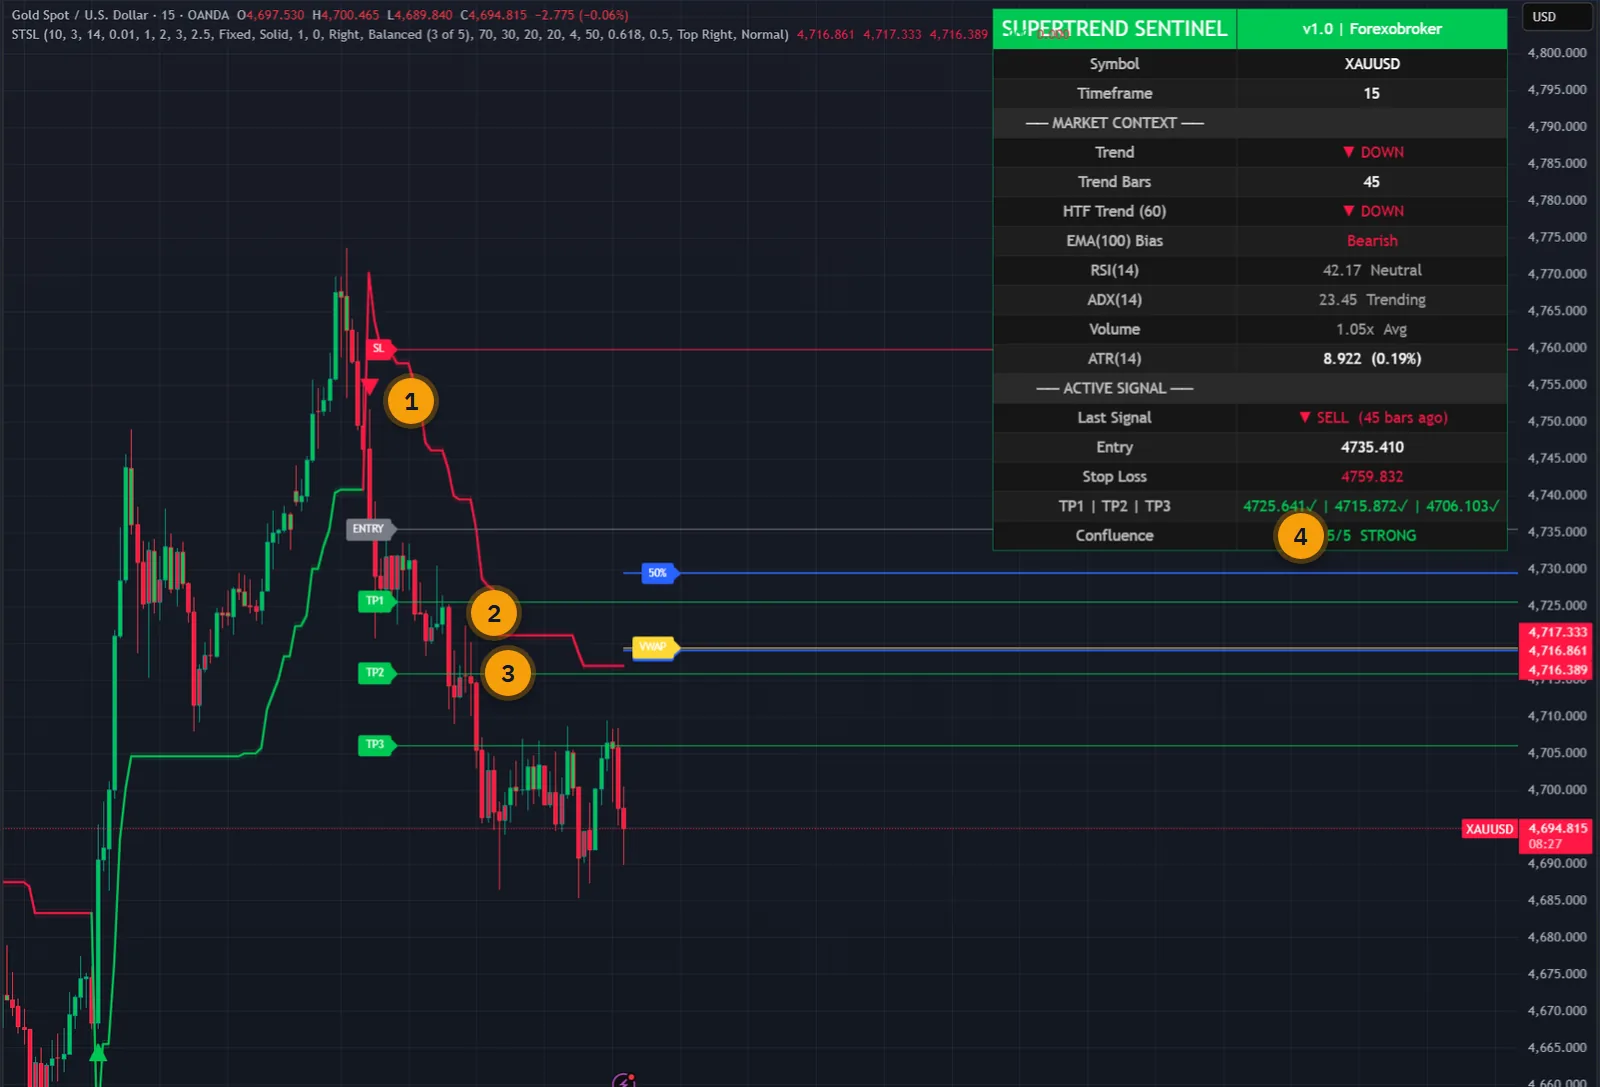Click the 4,800.000 price axis label
The image size is (1600, 1087).
(x=1557, y=53)
